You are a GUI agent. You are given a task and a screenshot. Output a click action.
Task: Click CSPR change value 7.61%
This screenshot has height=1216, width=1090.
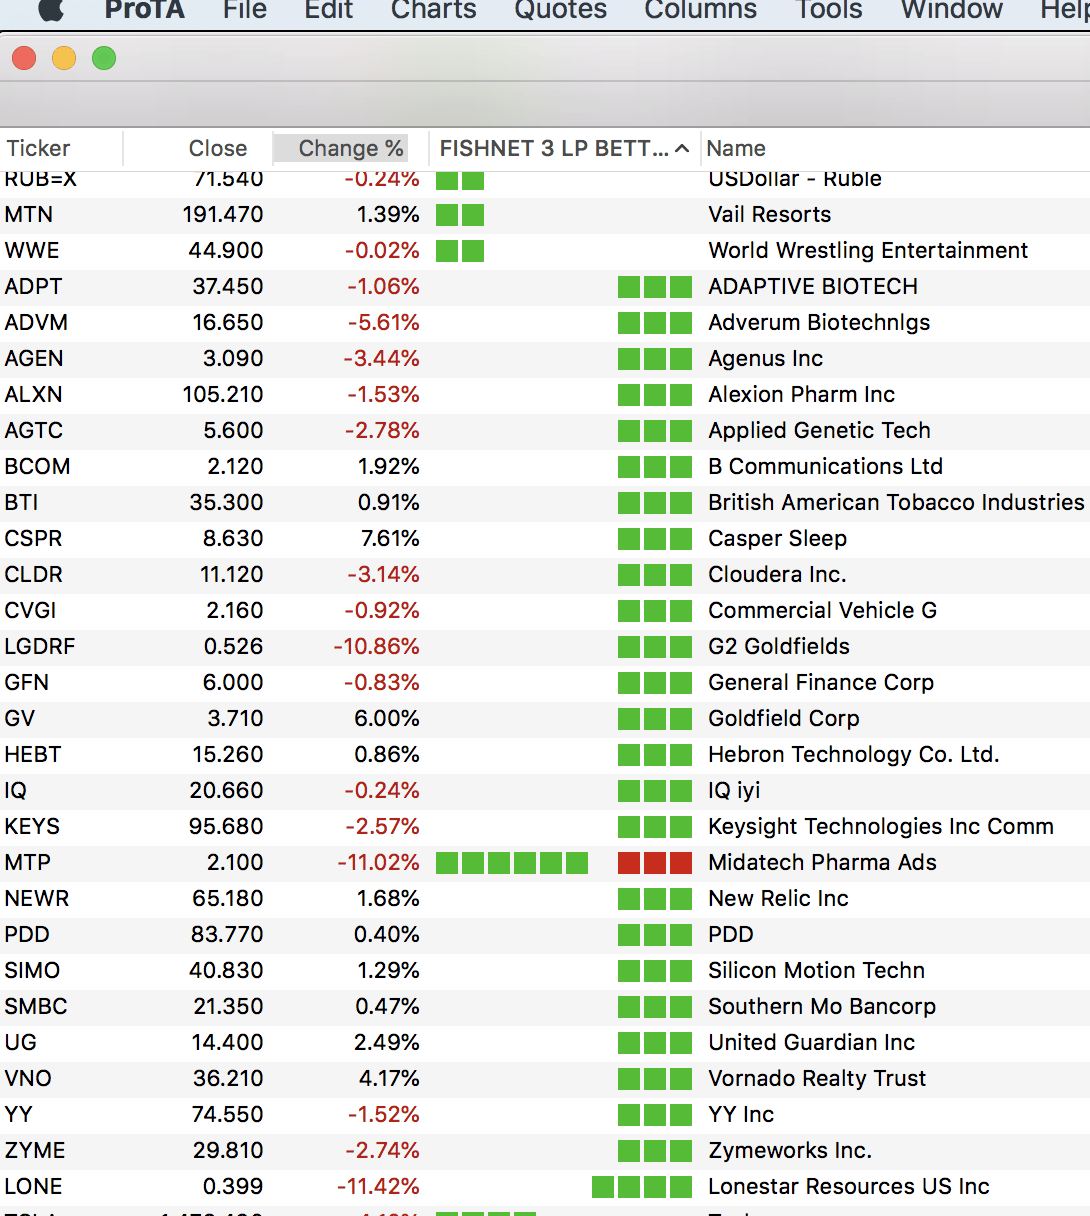(x=390, y=538)
